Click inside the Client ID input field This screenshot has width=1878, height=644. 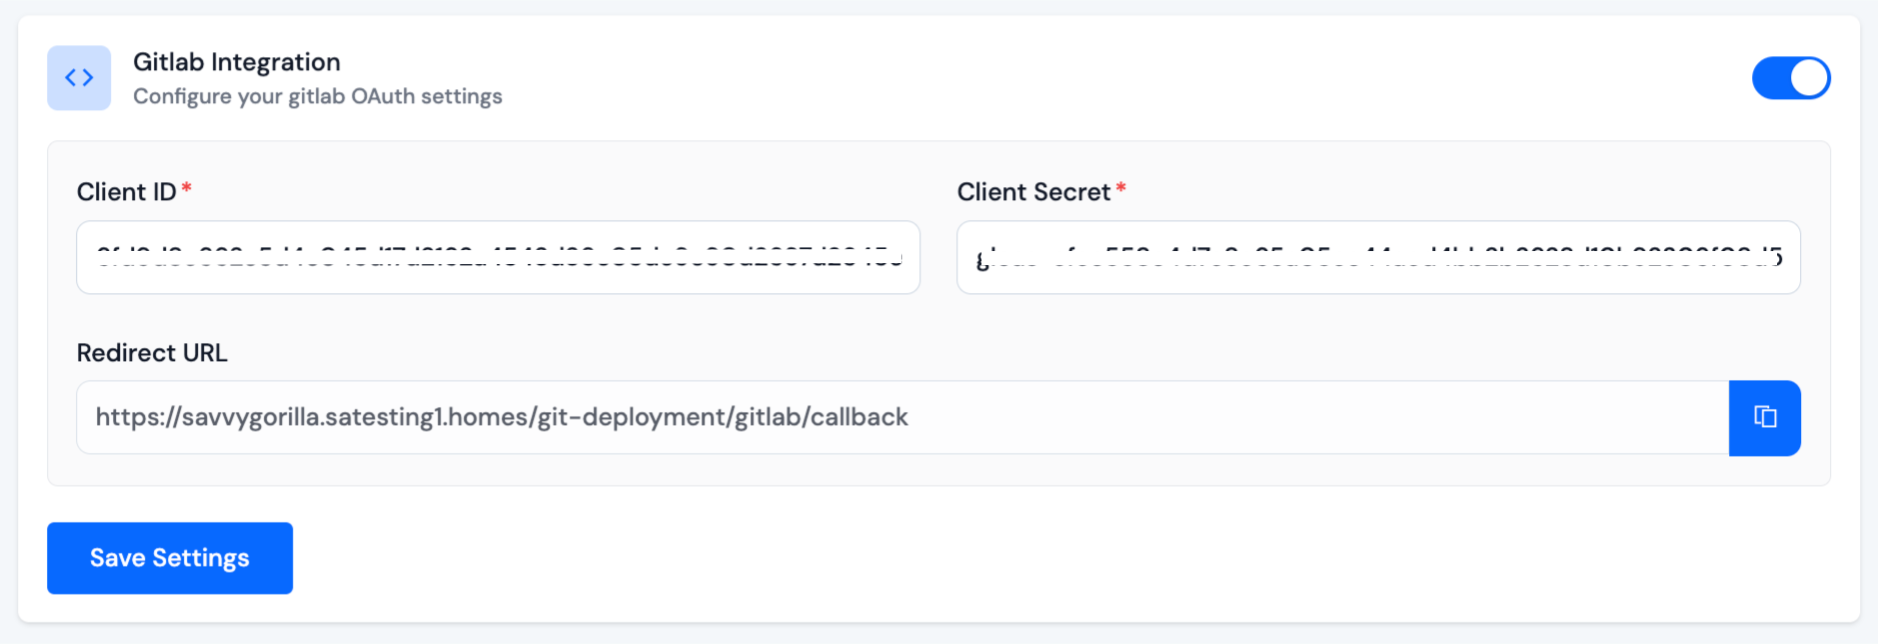(x=497, y=257)
